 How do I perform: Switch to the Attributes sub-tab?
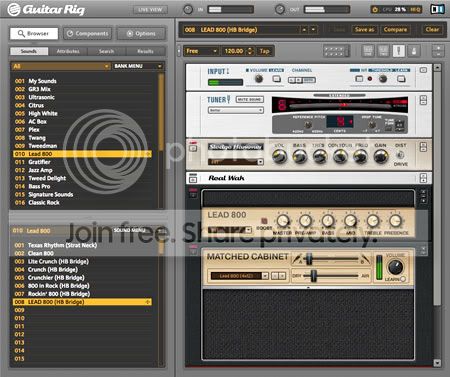(68, 51)
